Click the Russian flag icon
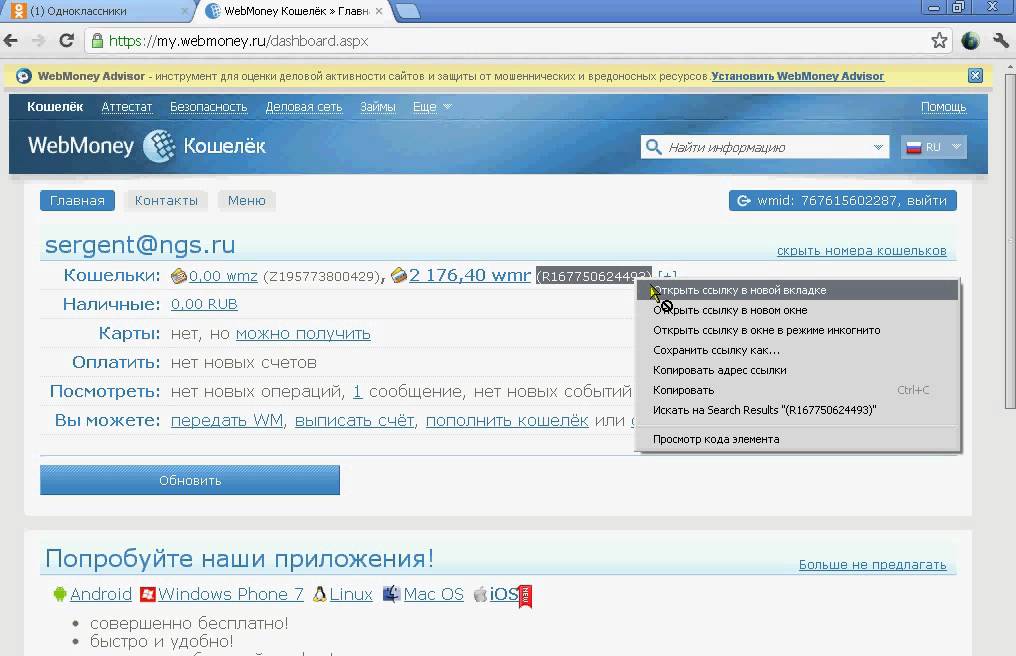The image size is (1016, 656). (914, 147)
